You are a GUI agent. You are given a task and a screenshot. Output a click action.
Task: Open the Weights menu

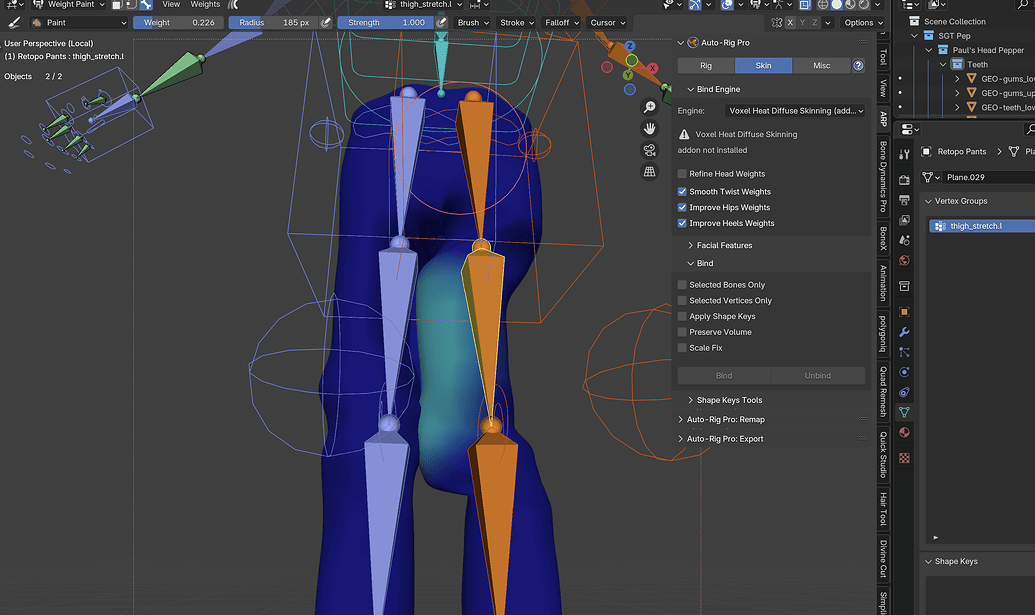[x=205, y=4]
